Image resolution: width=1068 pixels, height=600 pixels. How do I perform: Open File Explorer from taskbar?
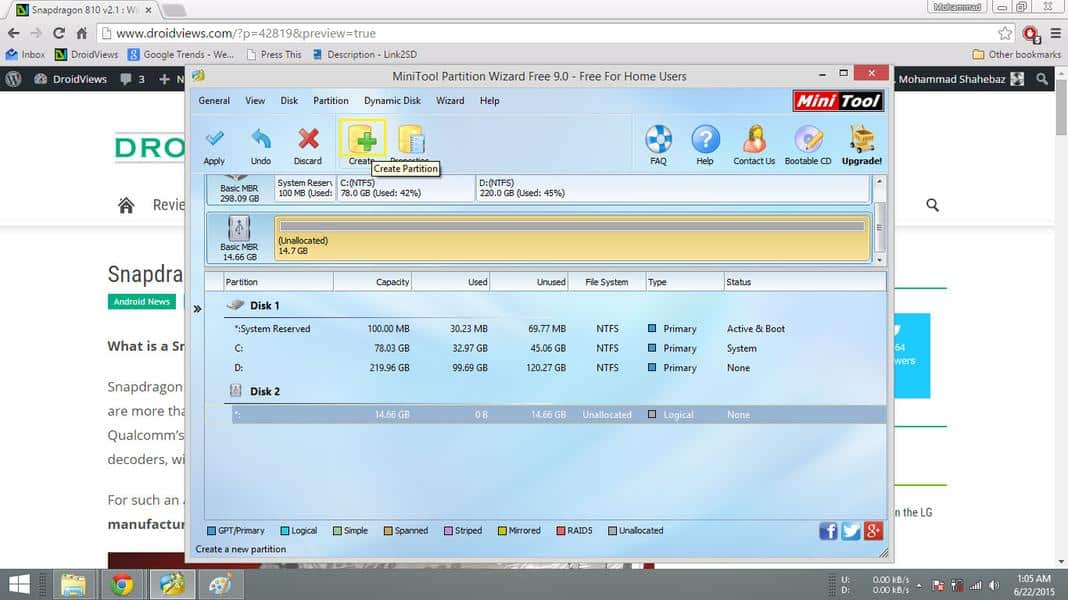[73, 584]
